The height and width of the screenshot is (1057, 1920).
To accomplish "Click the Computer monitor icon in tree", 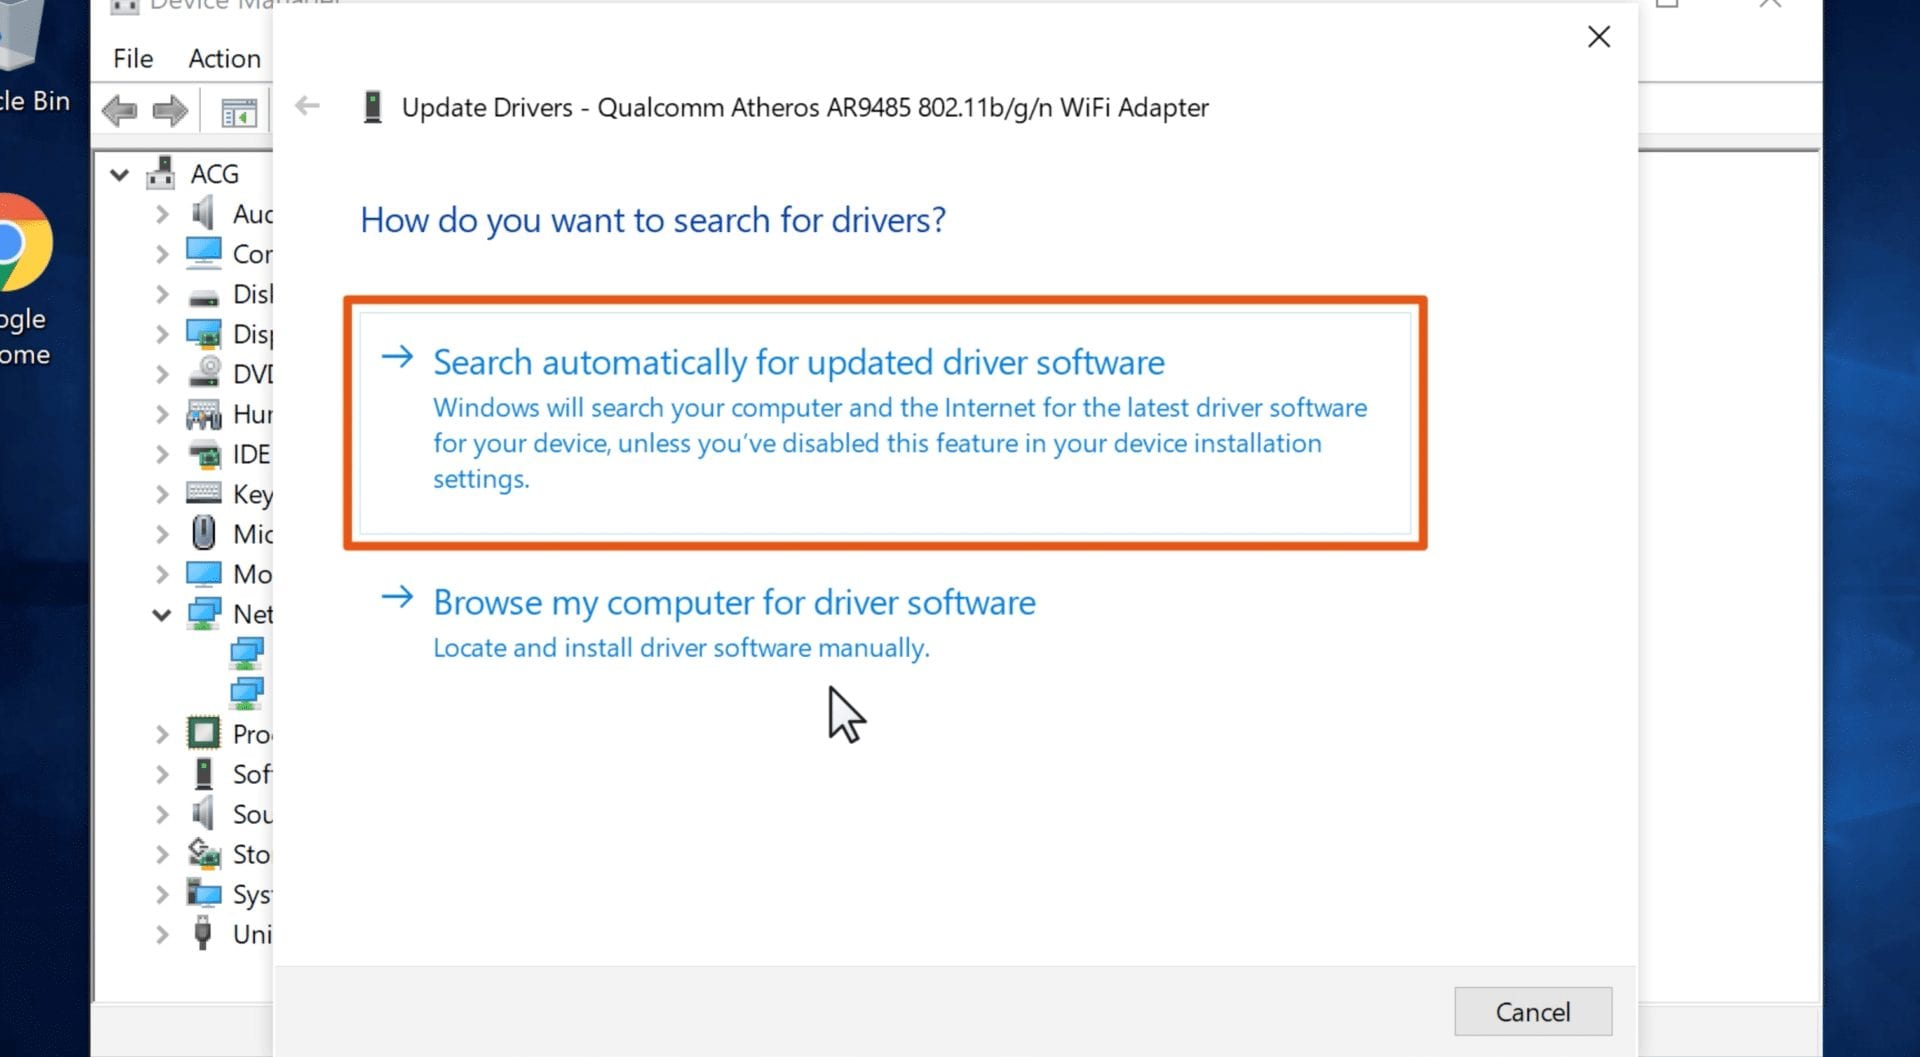I will click(x=204, y=253).
